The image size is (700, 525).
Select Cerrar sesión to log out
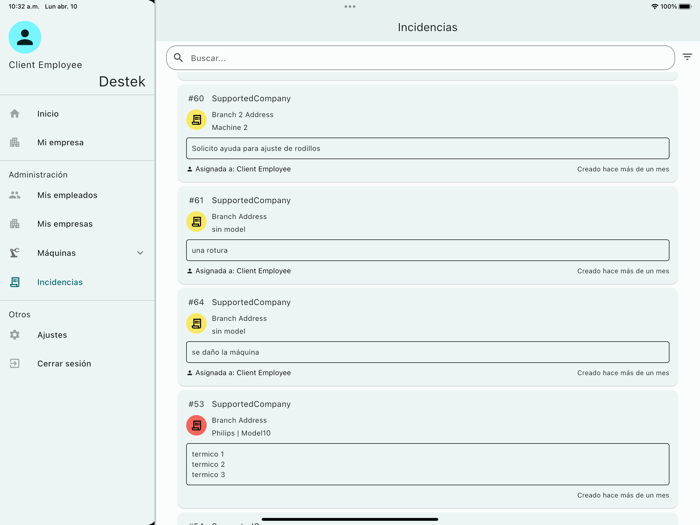point(78,363)
